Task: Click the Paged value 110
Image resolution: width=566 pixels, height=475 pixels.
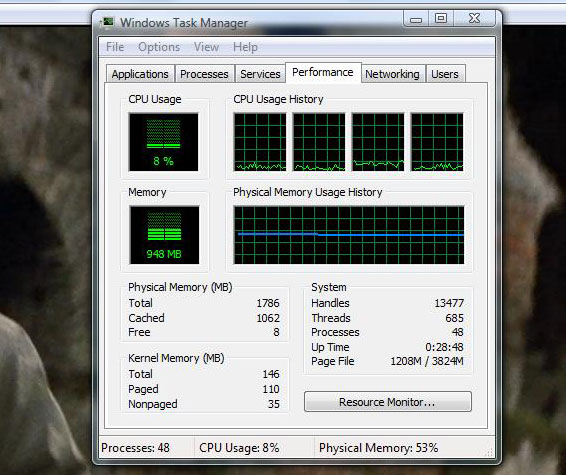Action: (271, 389)
